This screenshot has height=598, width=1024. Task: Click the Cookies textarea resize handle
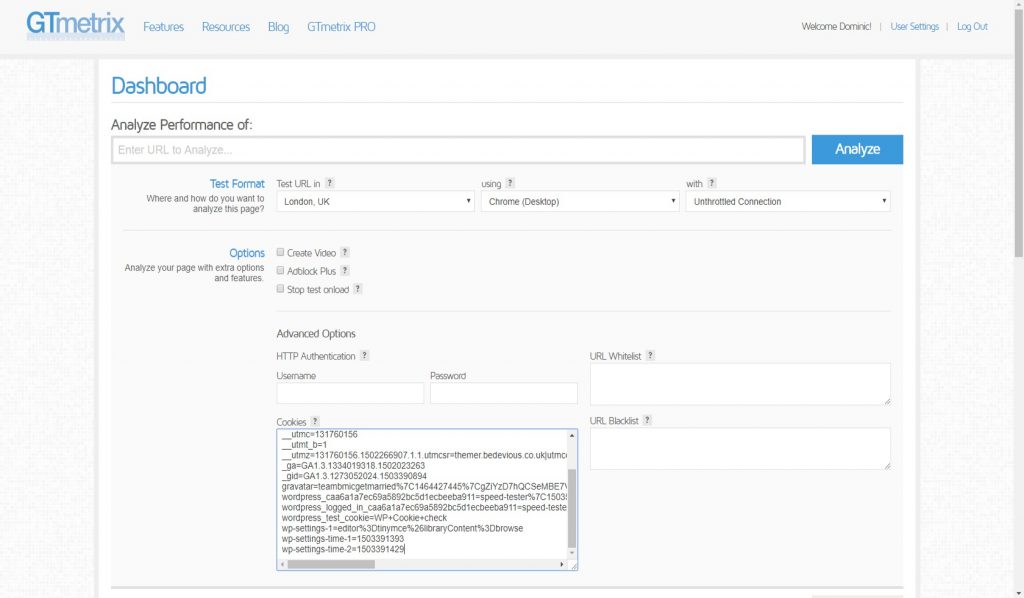point(573,566)
